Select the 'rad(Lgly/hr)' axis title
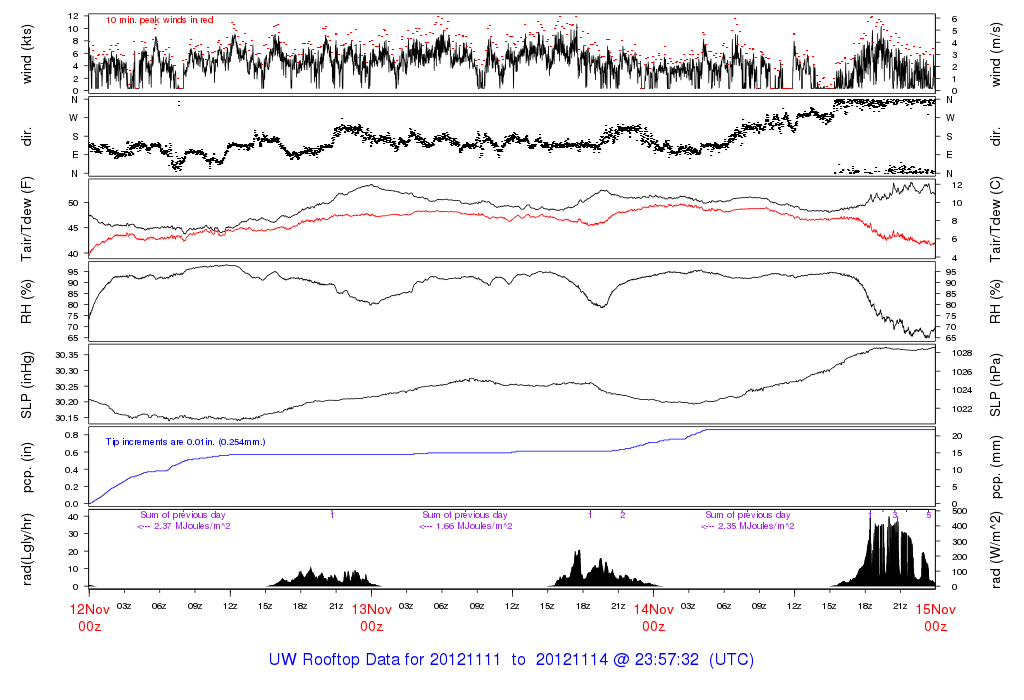Screen dimensions: 1024x700 pyautogui.click(x=29, y=548)
